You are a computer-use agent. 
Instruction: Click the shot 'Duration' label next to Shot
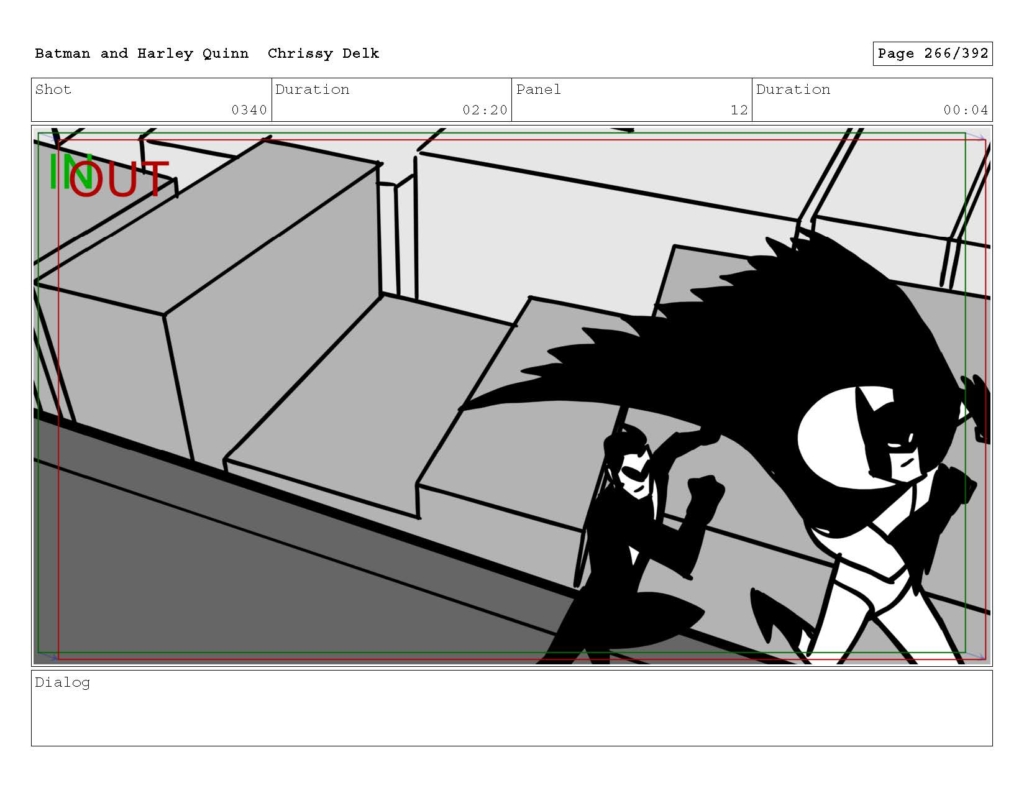(312, 89)
